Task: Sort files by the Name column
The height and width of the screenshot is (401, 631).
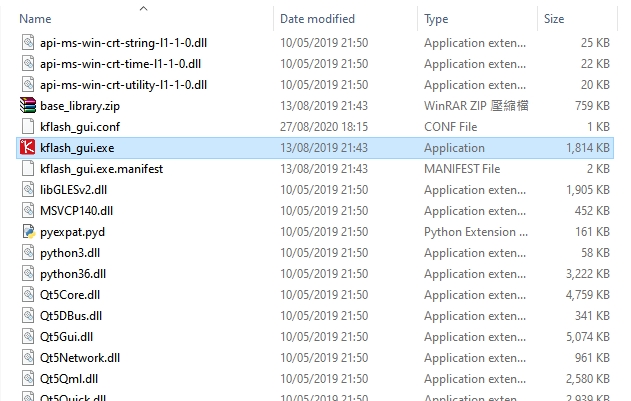Action: [x=36, y=19]
